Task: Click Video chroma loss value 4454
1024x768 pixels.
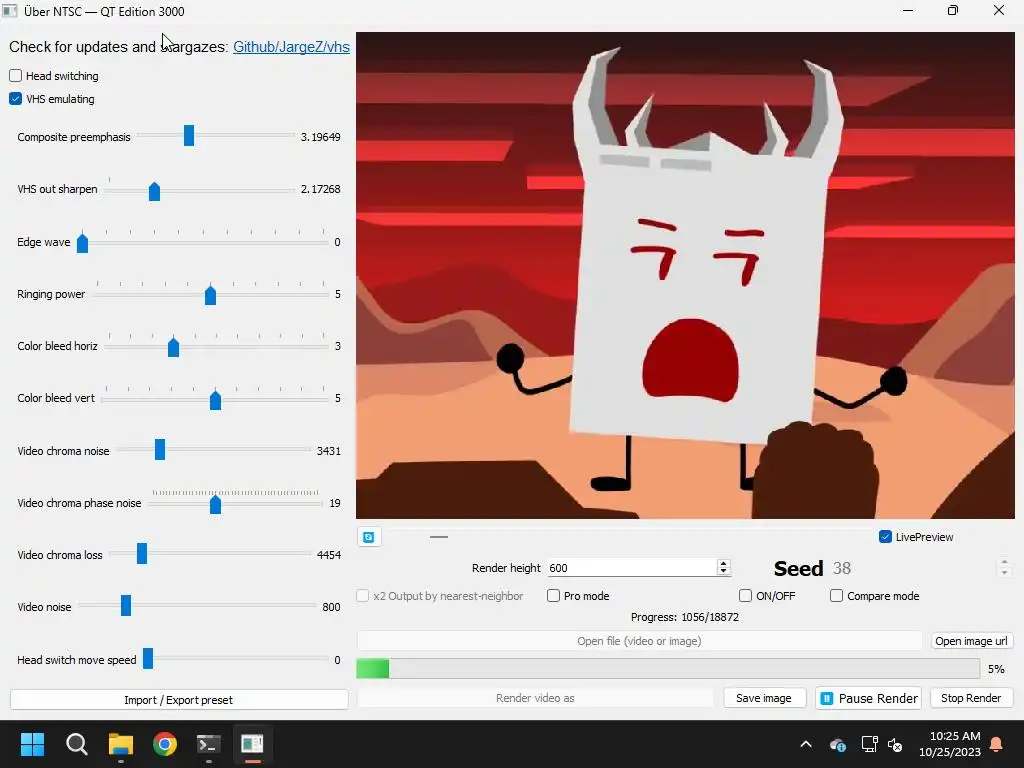Action: click(x=328, y=555)
